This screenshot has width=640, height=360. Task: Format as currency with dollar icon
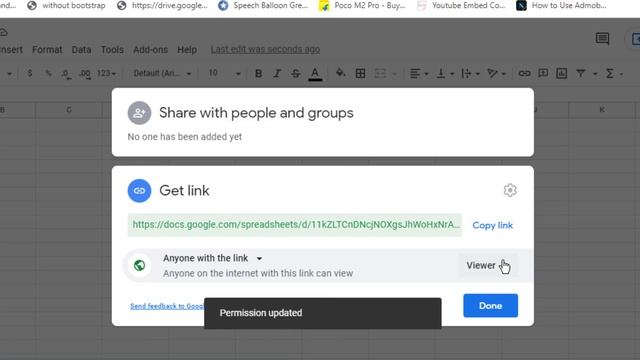pos(29,73)
